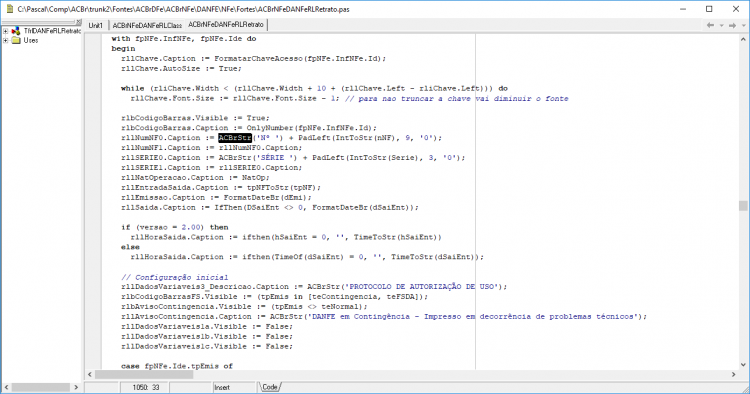Click the 'rlbAvisoContingencia.Visible' line
This screenshot has height=394, width=750.
244,306
